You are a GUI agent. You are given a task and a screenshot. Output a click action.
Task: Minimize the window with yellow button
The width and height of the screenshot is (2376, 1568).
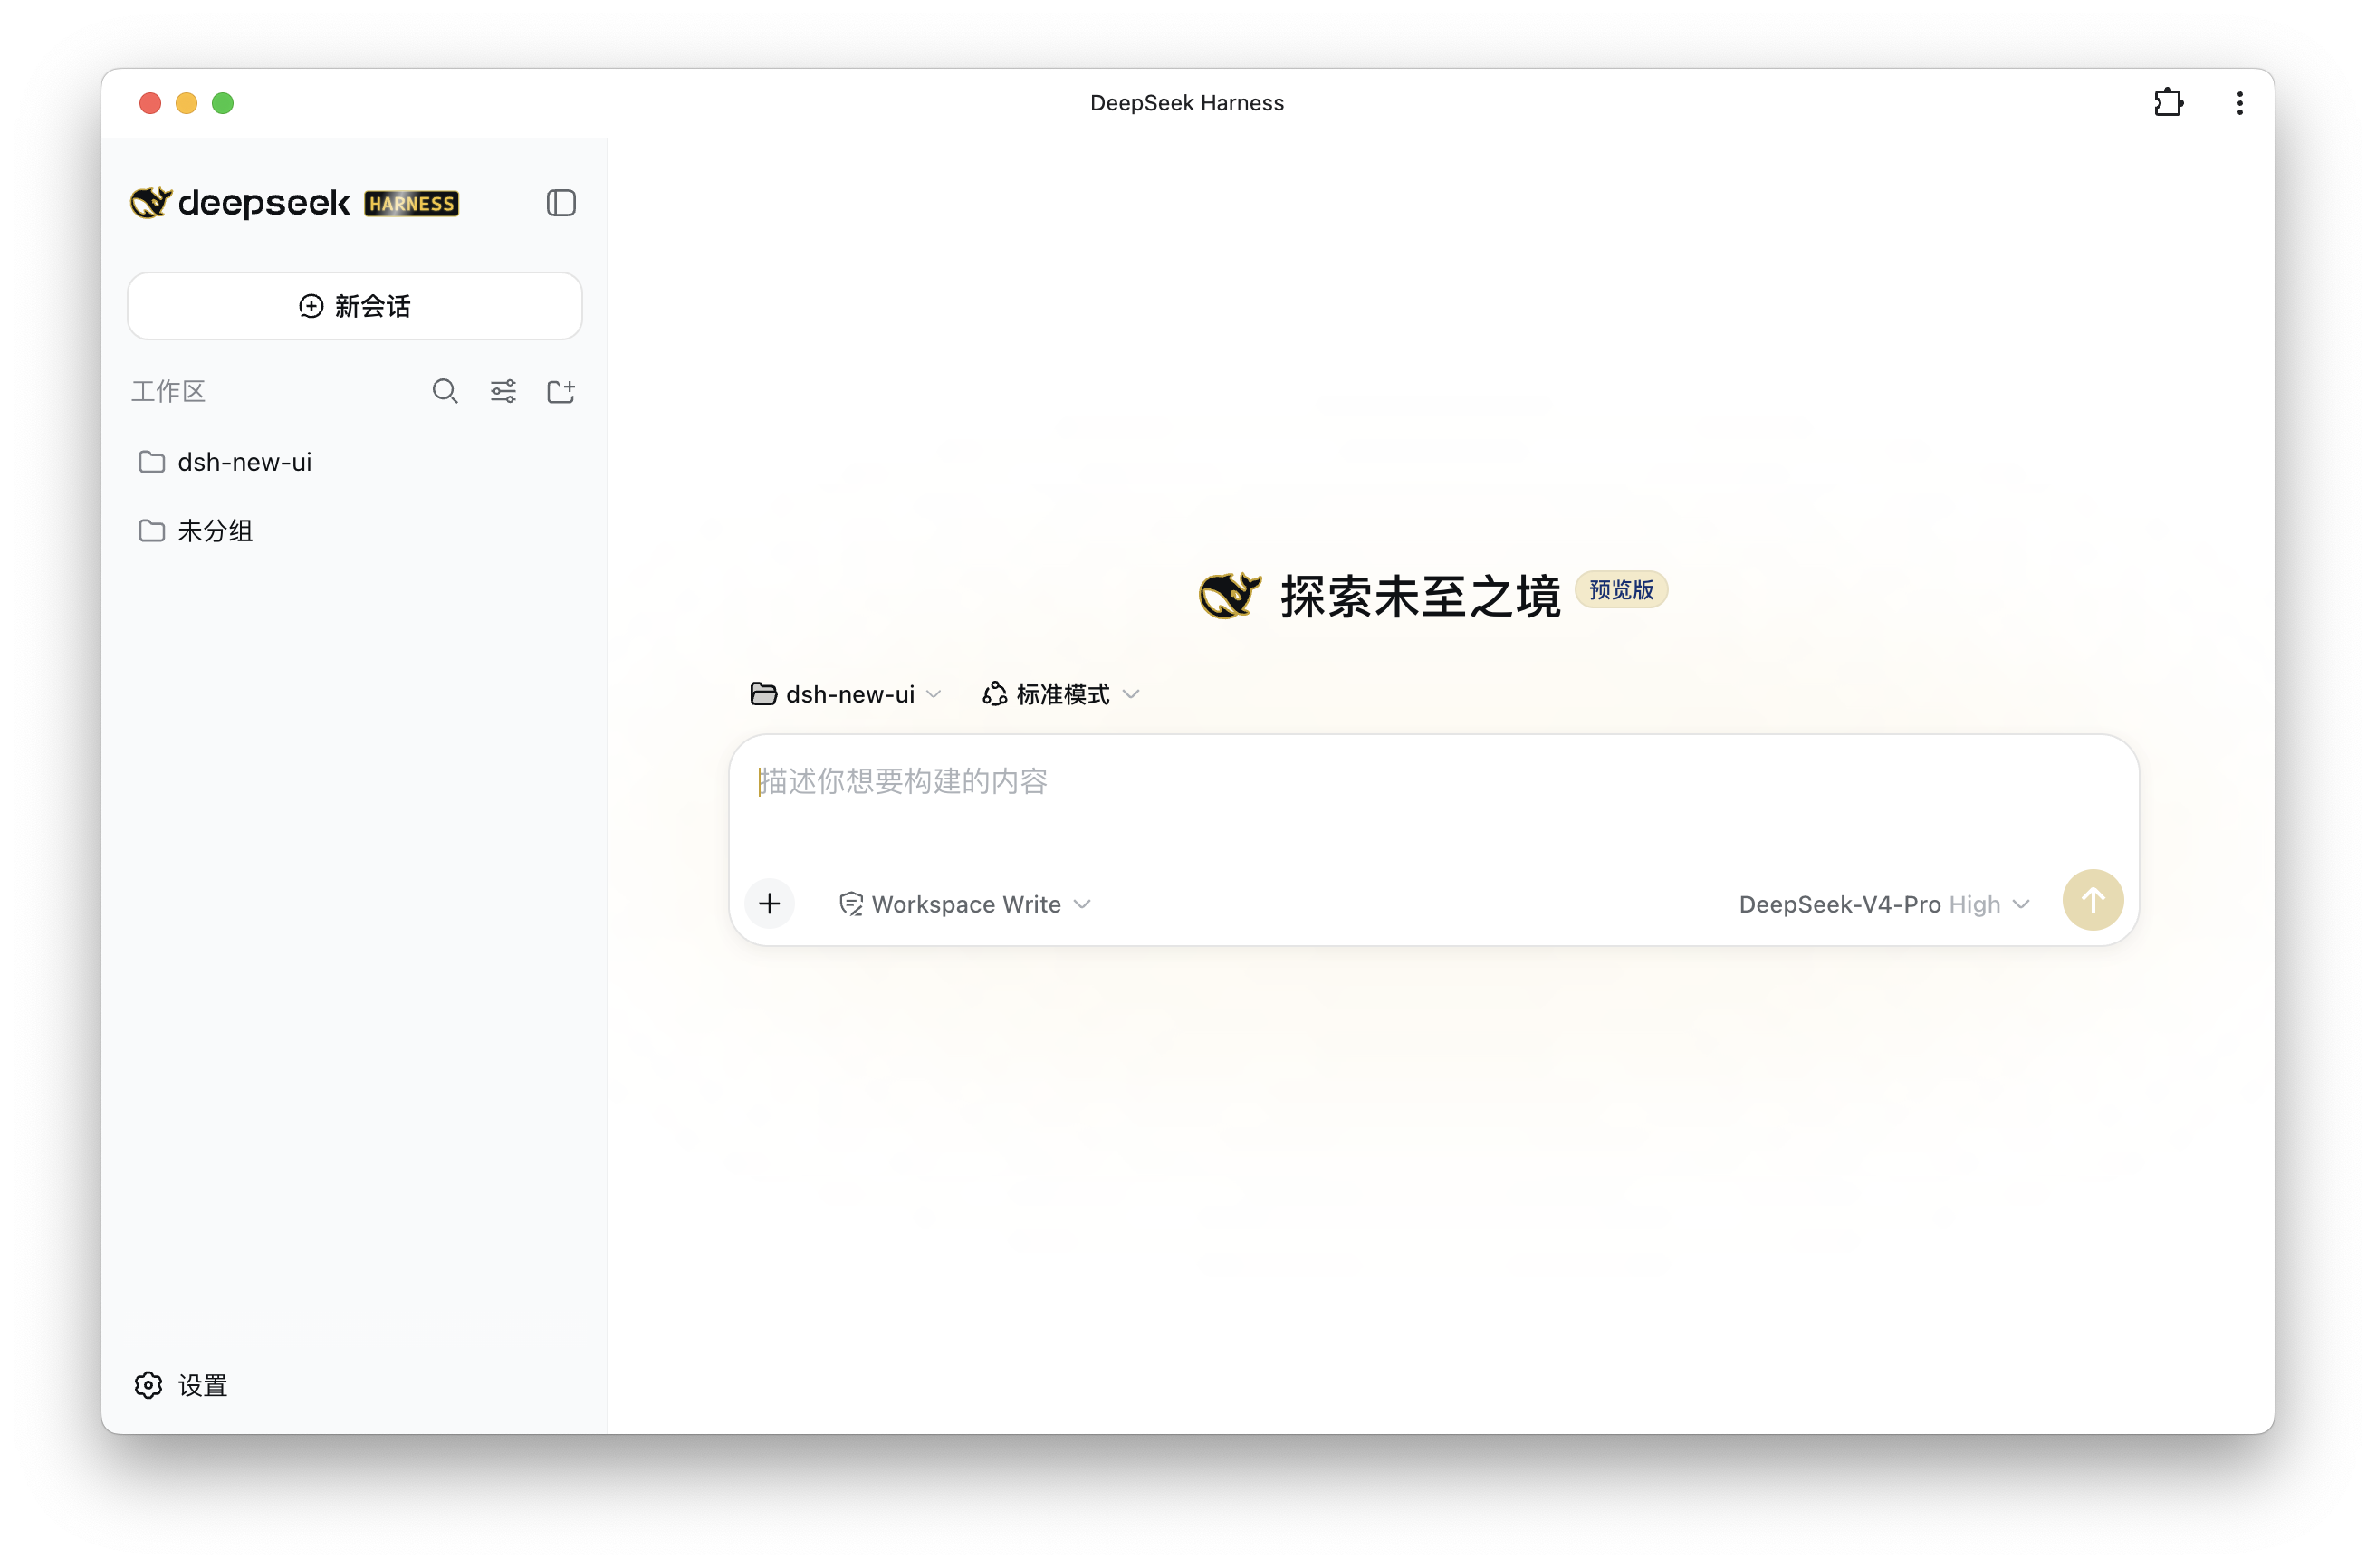click(186, 103)
